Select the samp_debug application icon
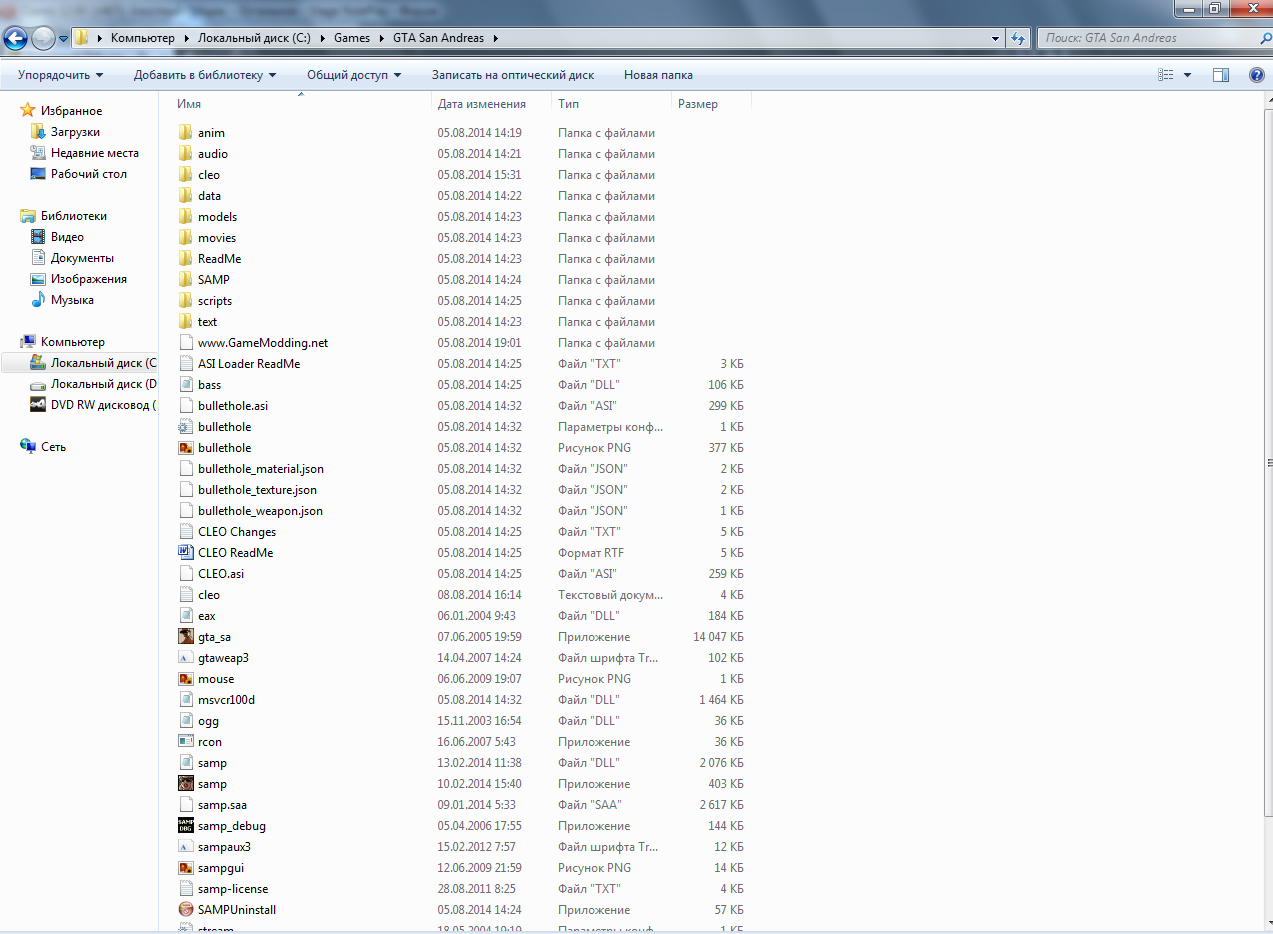The width and height of the screenshot is (1273, 934). pos(185,826)
